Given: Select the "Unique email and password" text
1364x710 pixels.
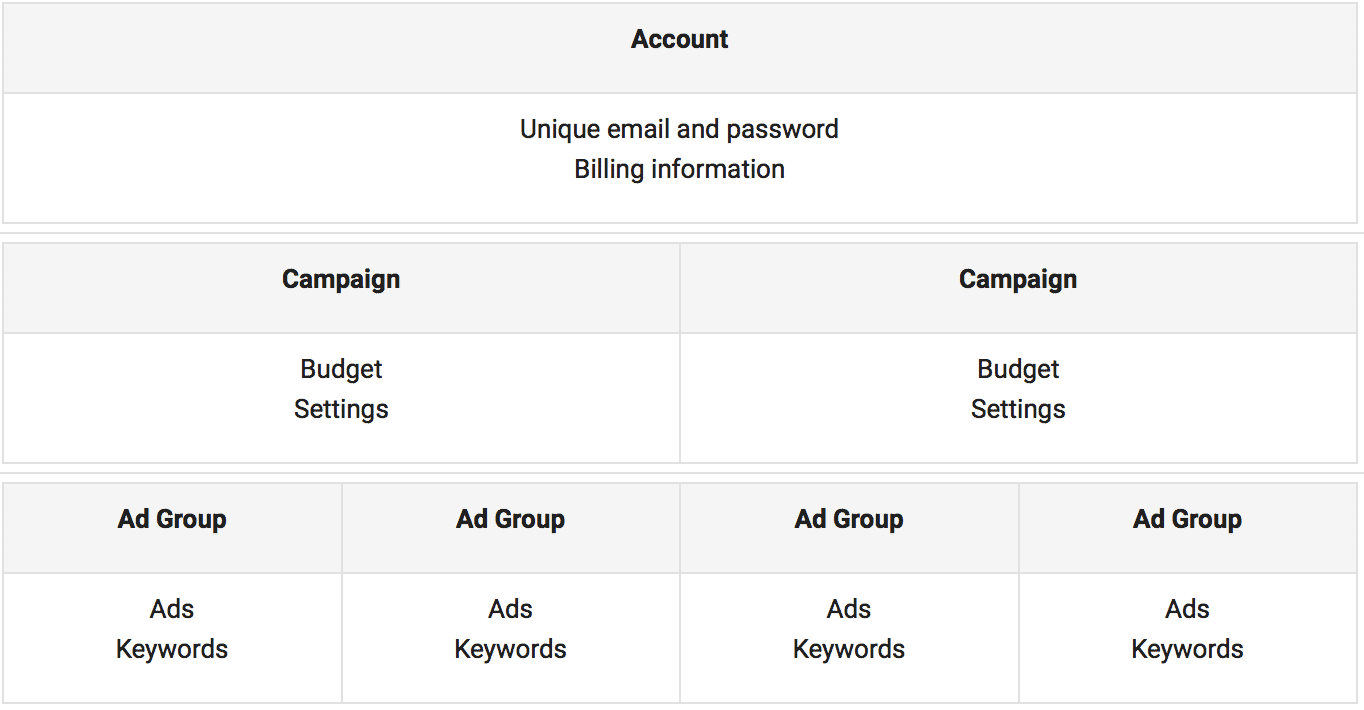Looking at the screenshot, I should pos(679,129).
